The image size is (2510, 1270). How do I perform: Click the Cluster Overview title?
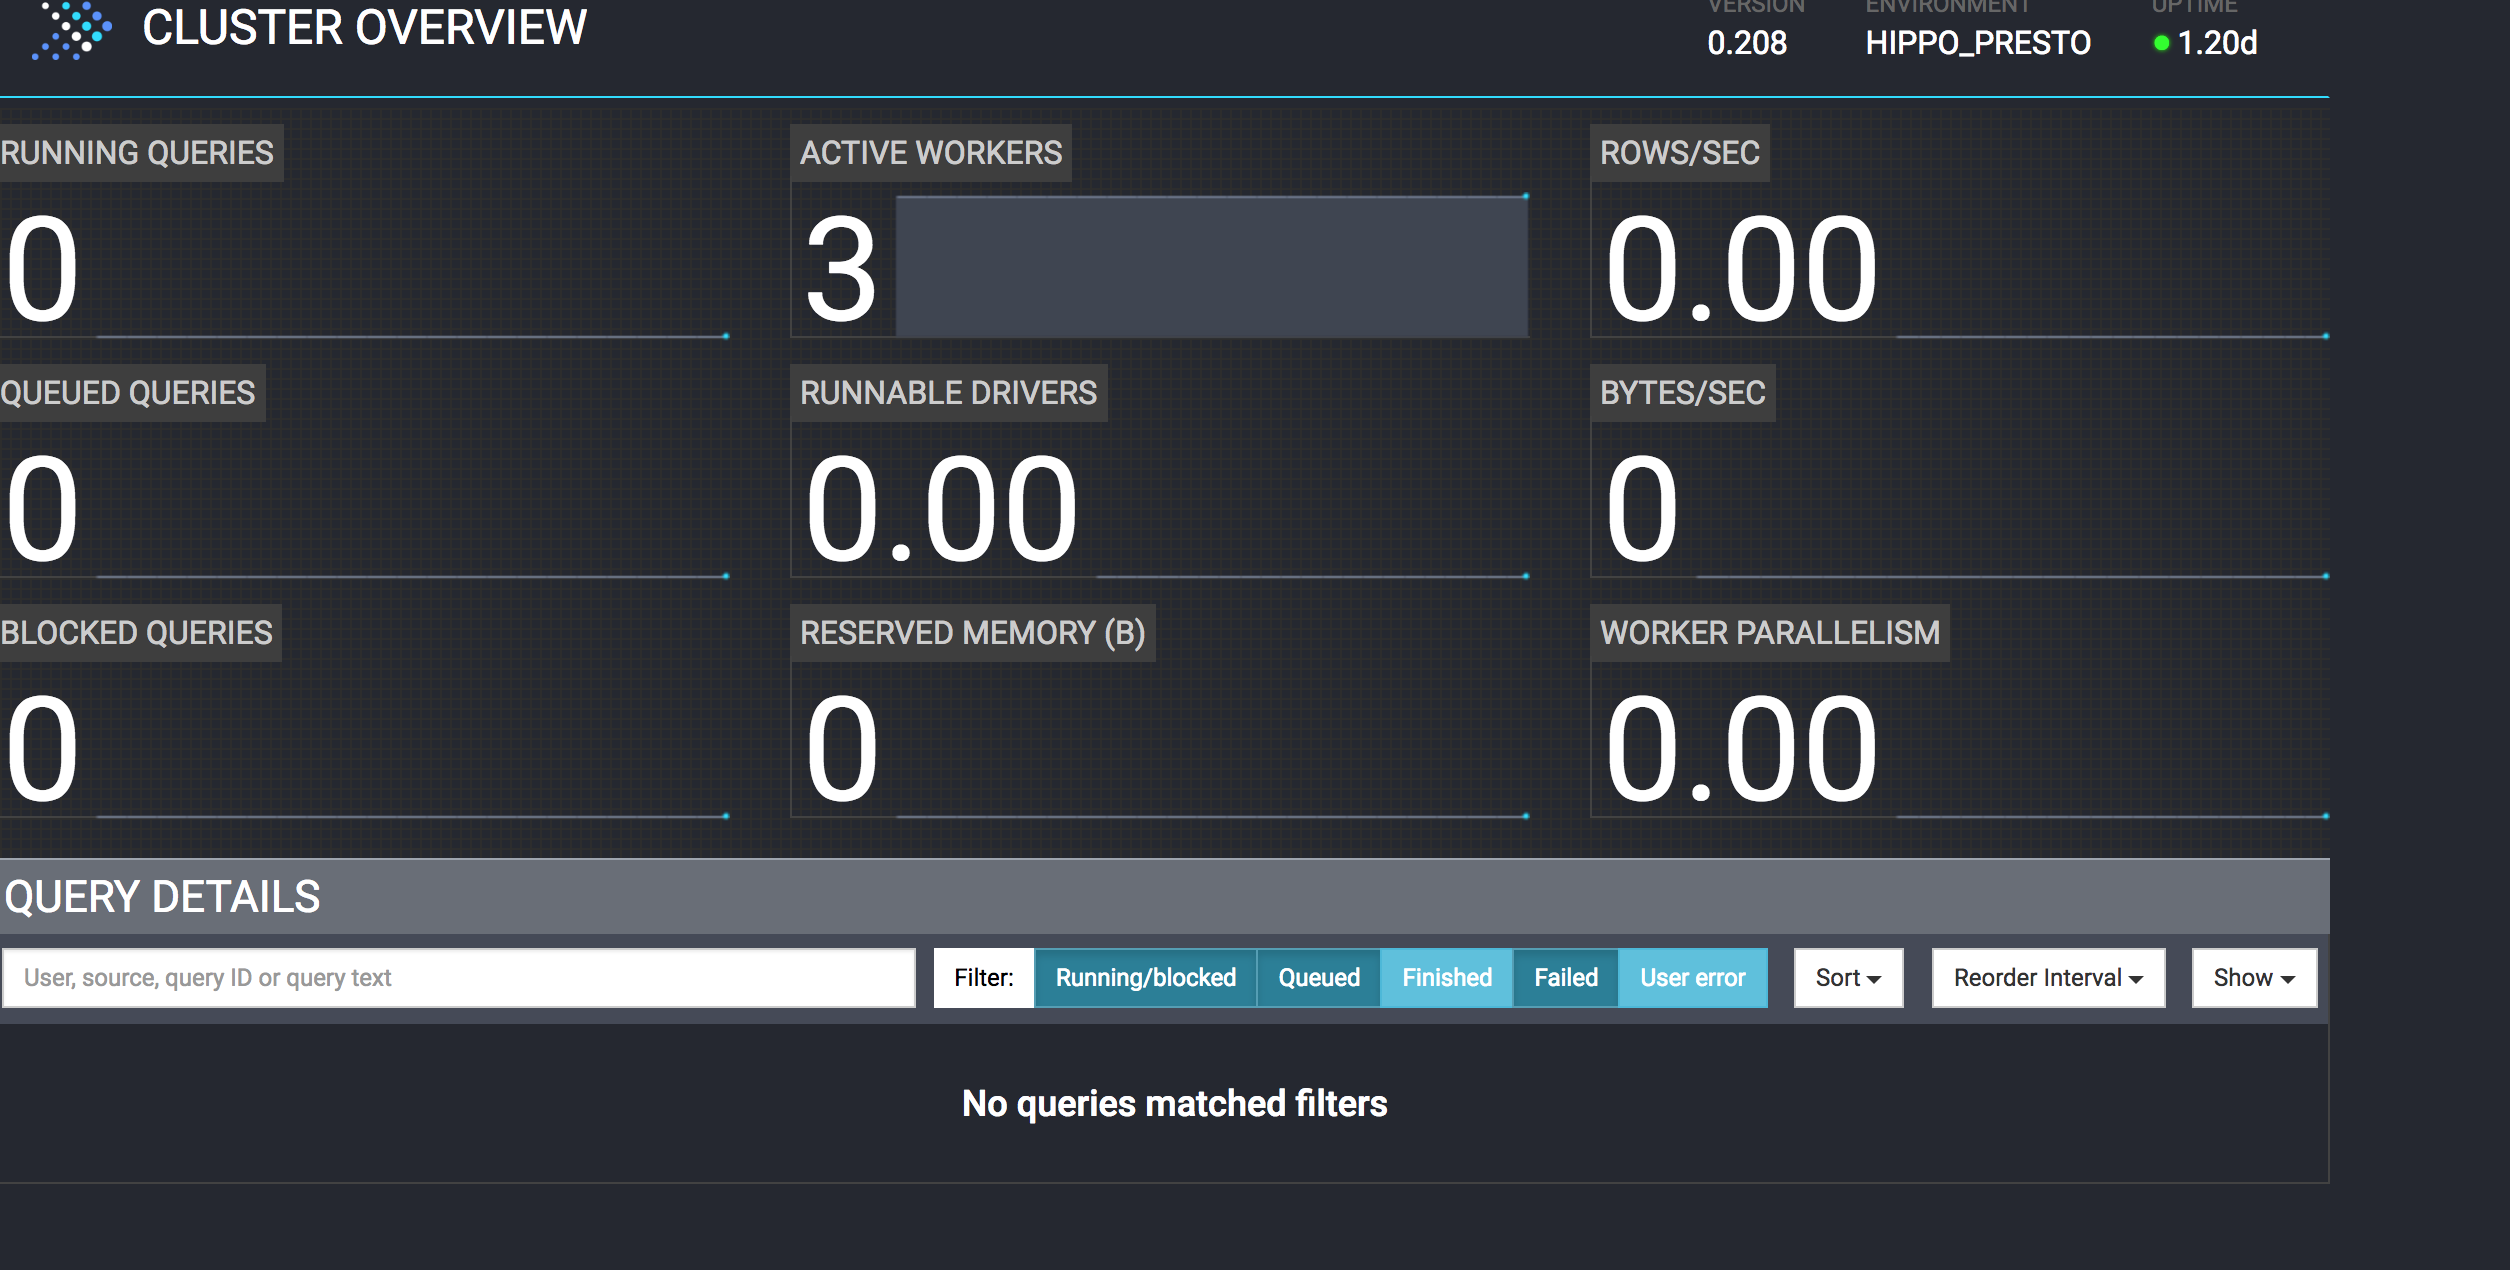click(364, 28)
